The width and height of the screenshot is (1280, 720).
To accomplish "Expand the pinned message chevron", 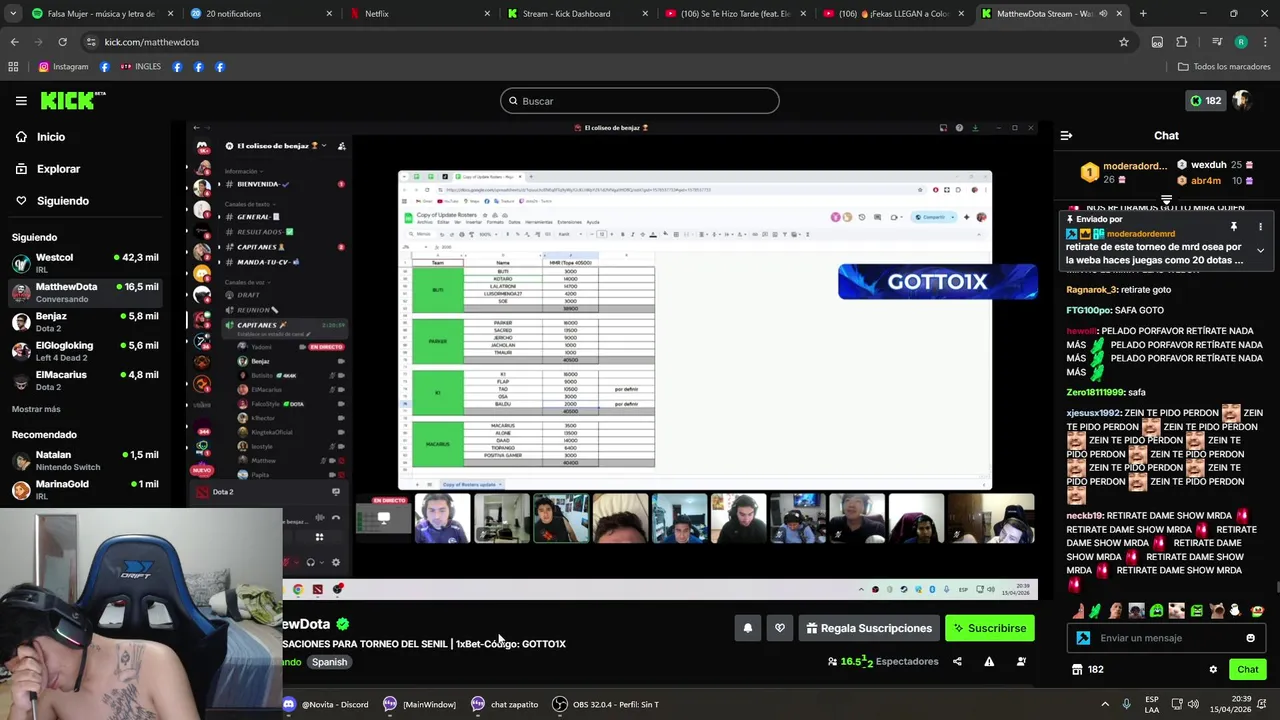I will click(1260, 251).
